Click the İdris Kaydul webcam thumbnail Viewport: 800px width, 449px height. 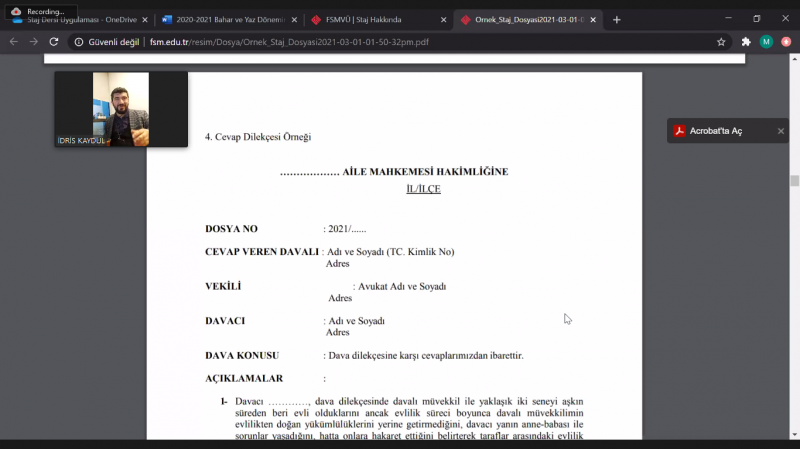121,109
